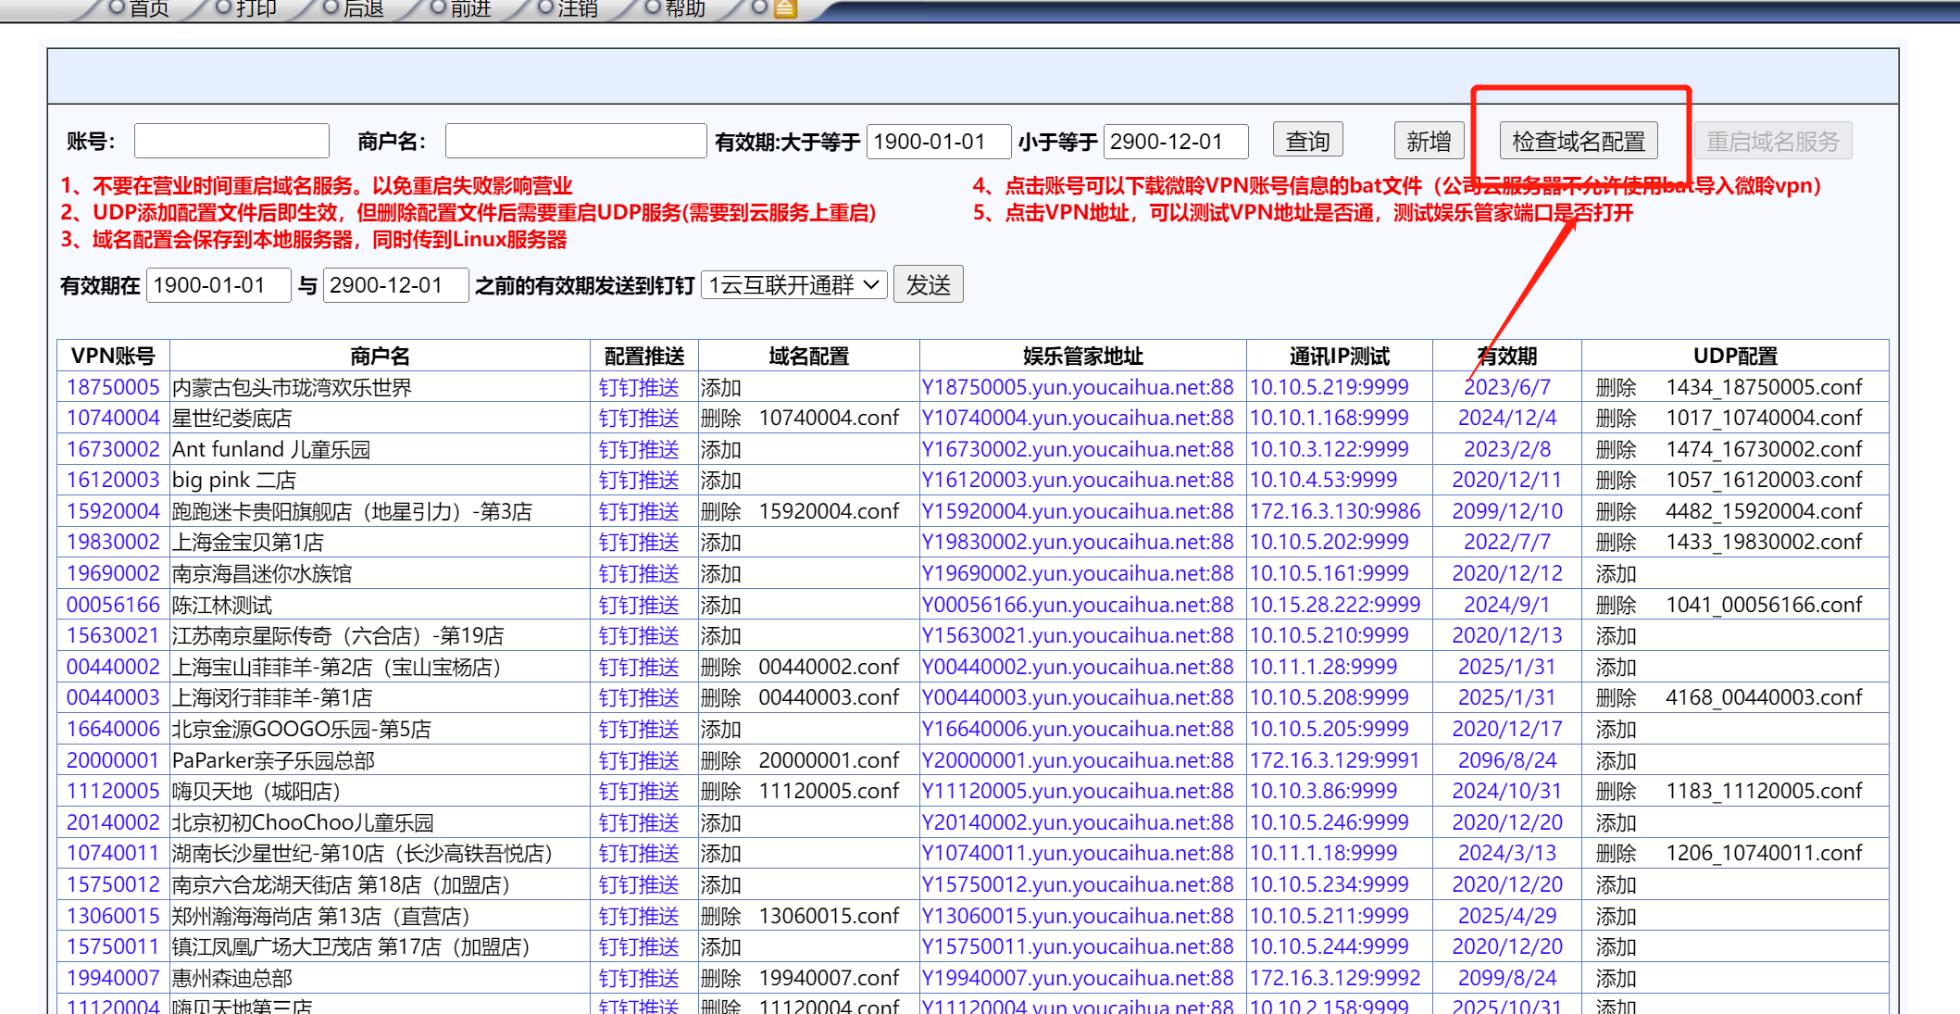
Task: Open Y18750005.yun.youcaihua.net:88 address link
Action: click(x=1078, y=387)
